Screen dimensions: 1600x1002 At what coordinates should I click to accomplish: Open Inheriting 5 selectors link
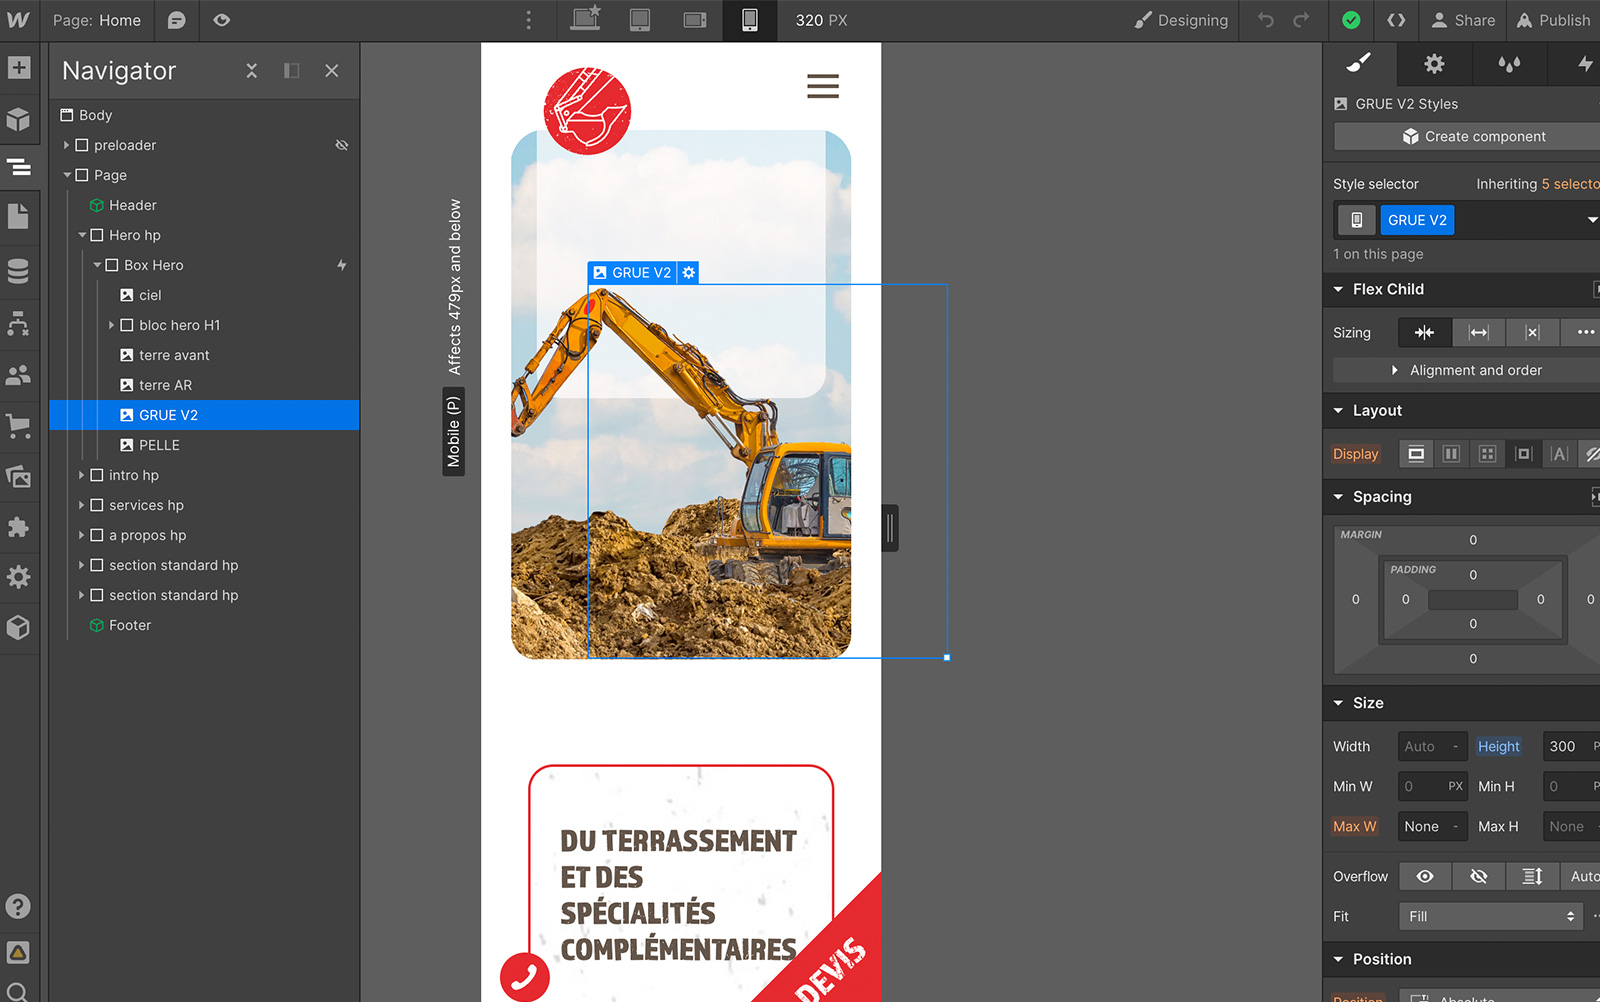(1537, 184)
